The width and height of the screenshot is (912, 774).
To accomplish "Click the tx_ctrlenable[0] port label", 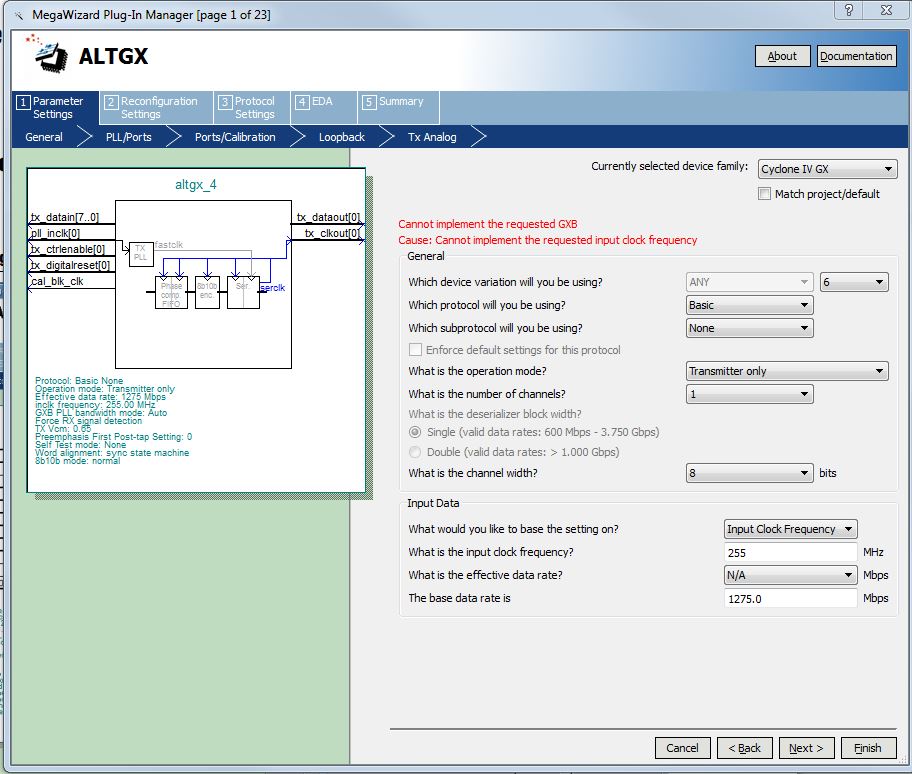I will click(x=67, y=249).
